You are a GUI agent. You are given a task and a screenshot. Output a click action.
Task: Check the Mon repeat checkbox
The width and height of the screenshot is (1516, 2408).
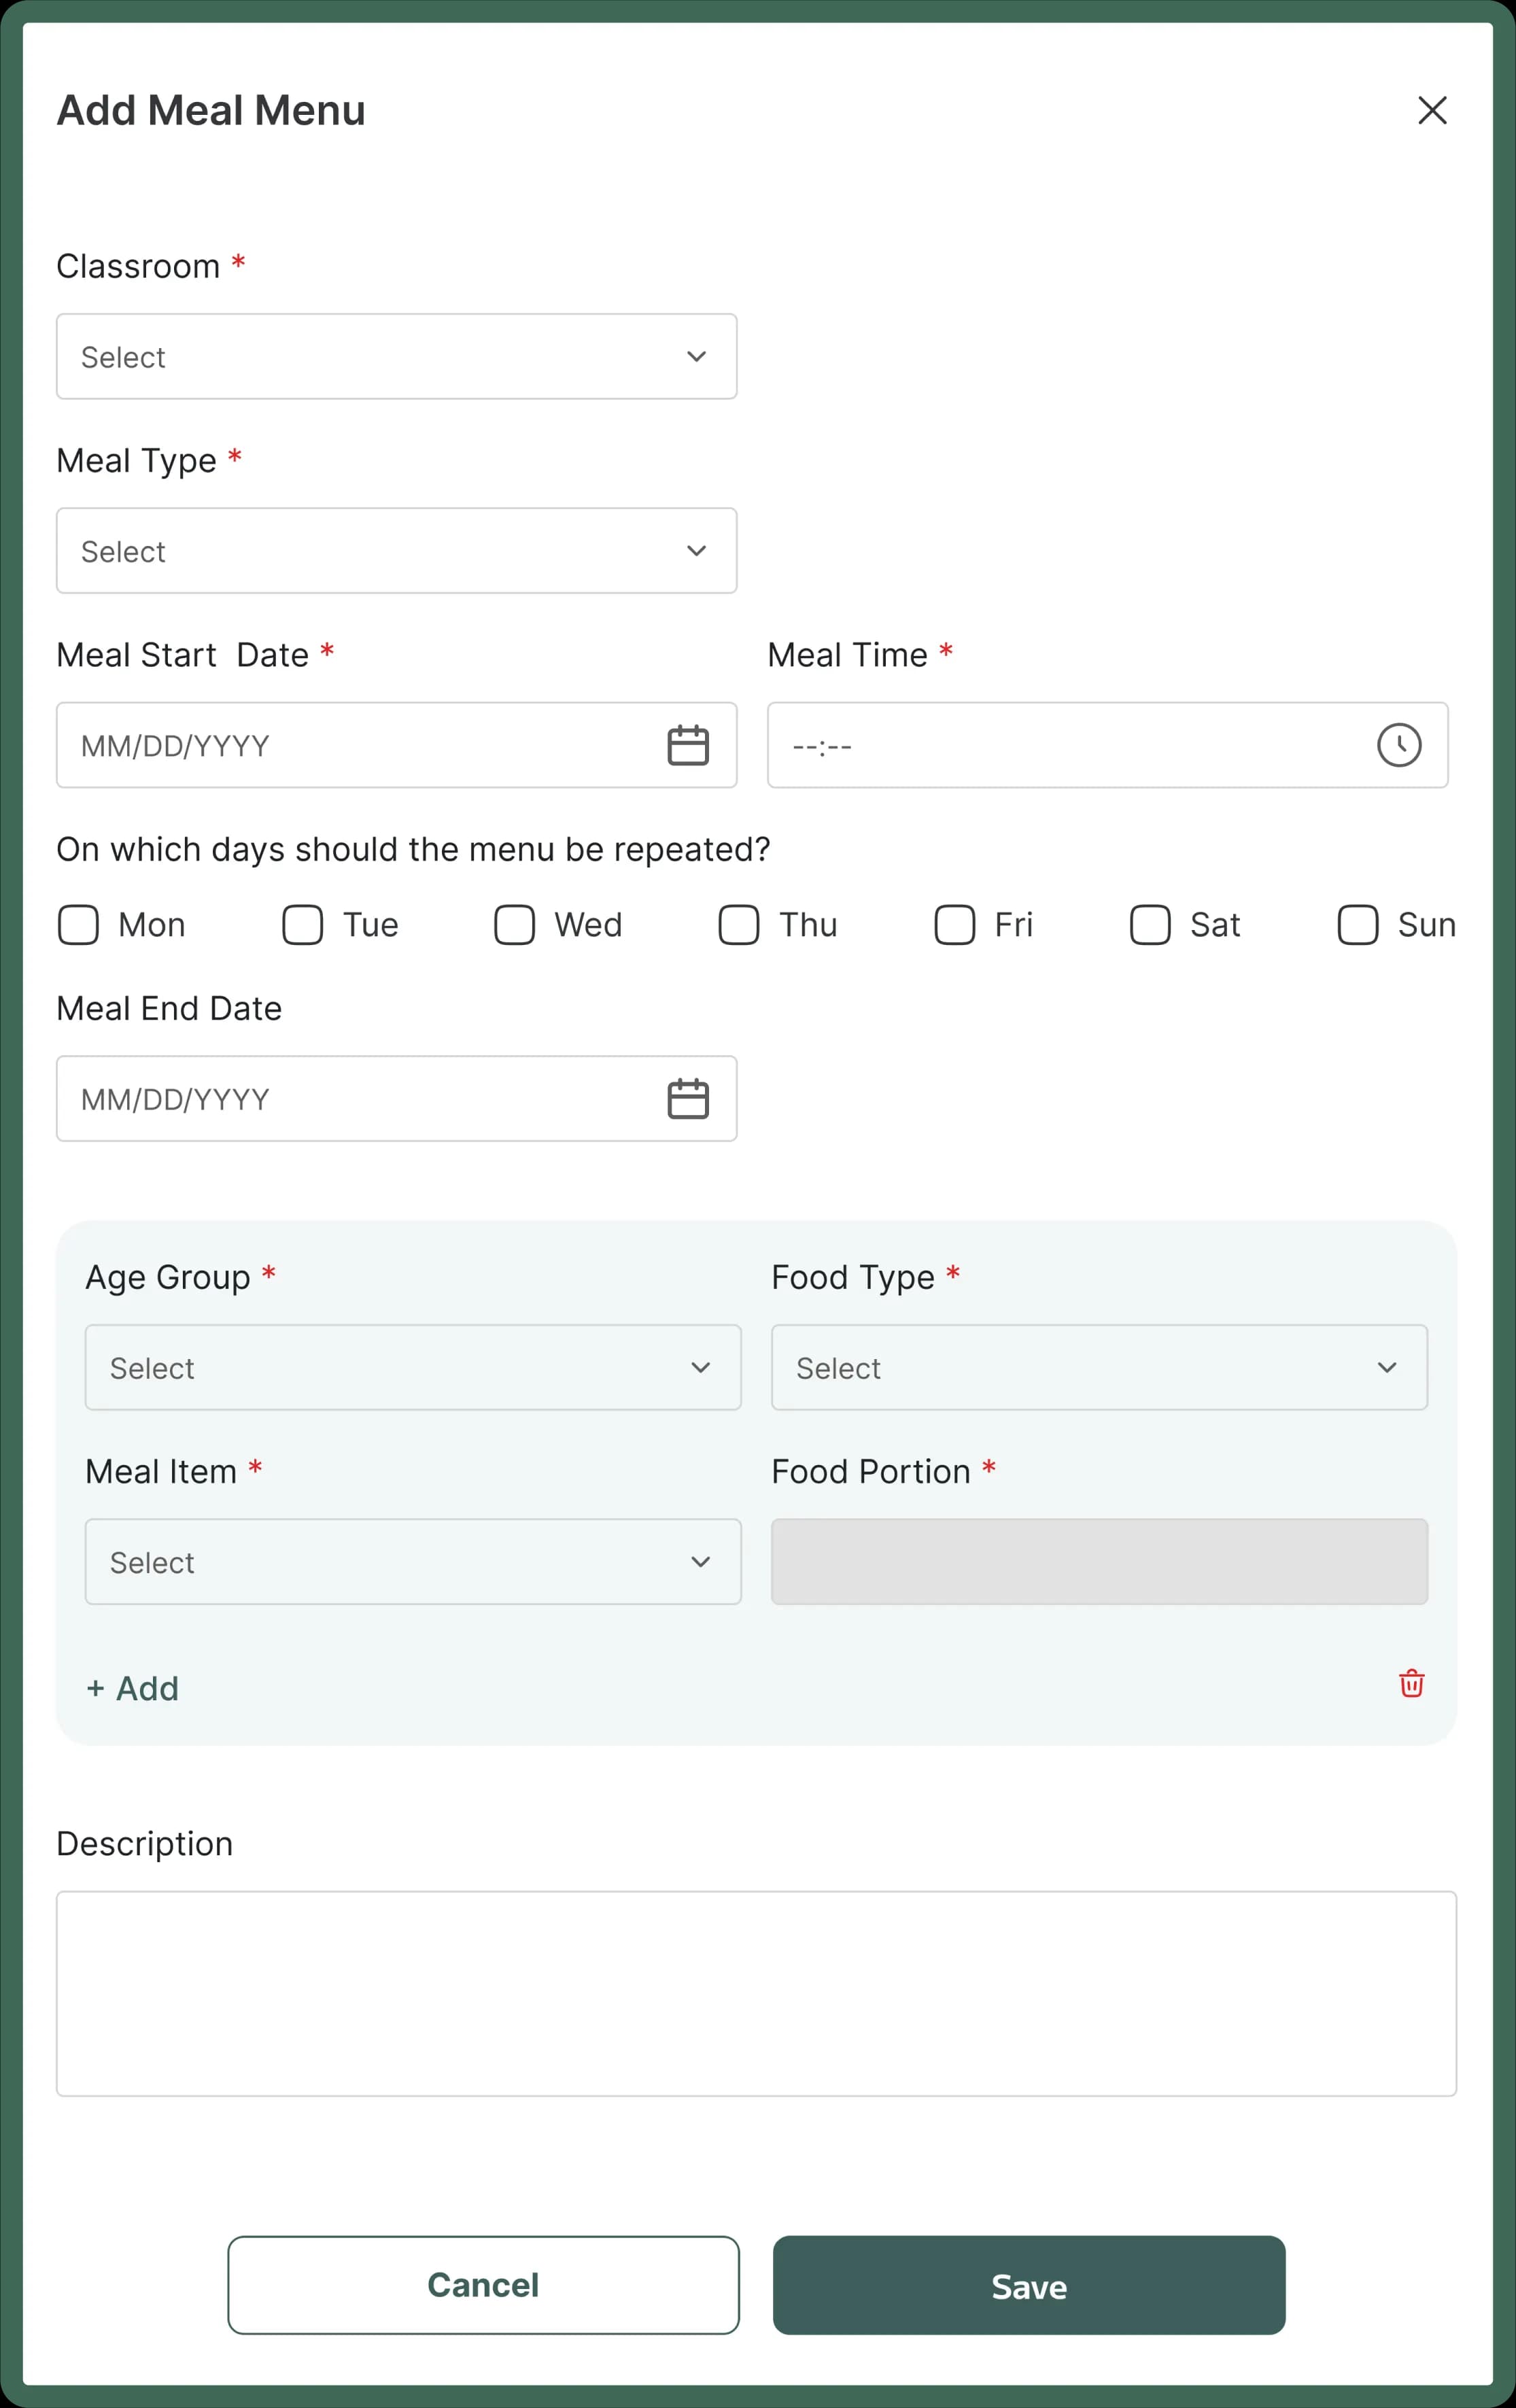pos(78,925)
